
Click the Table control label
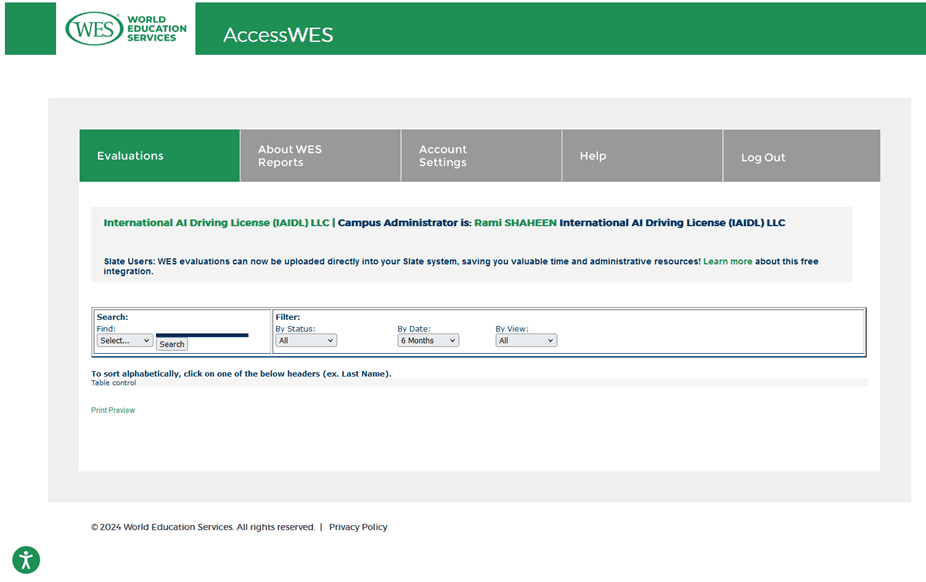point(113,383)
